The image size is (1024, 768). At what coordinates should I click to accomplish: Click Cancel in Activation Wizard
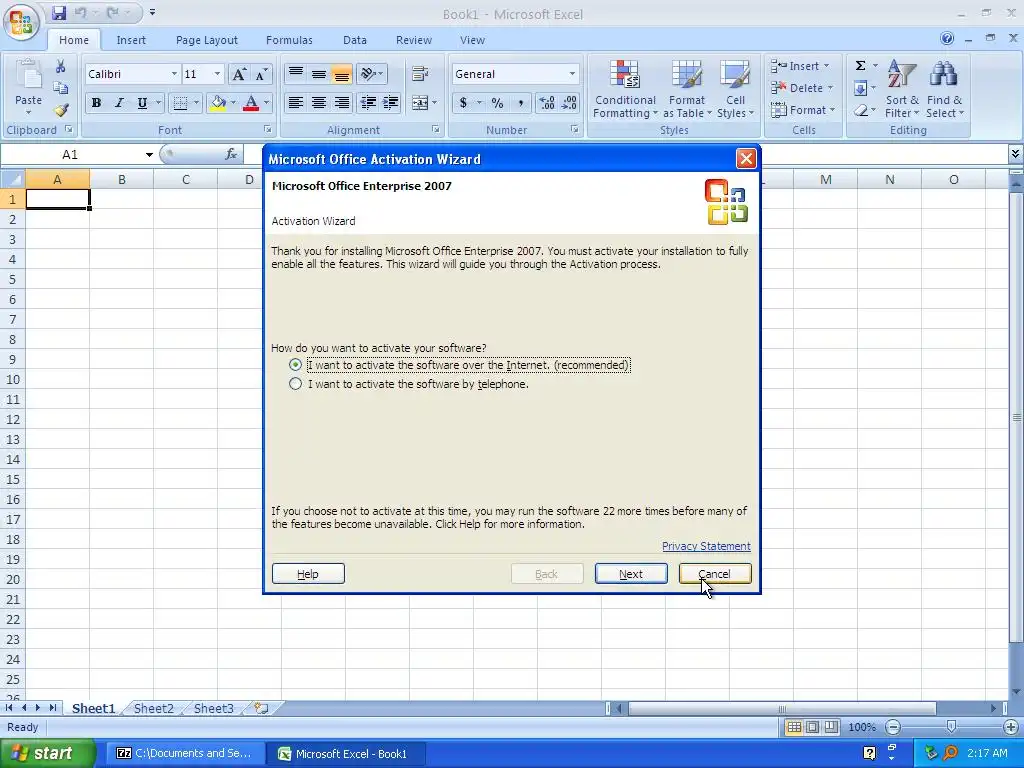click(715, 573)
